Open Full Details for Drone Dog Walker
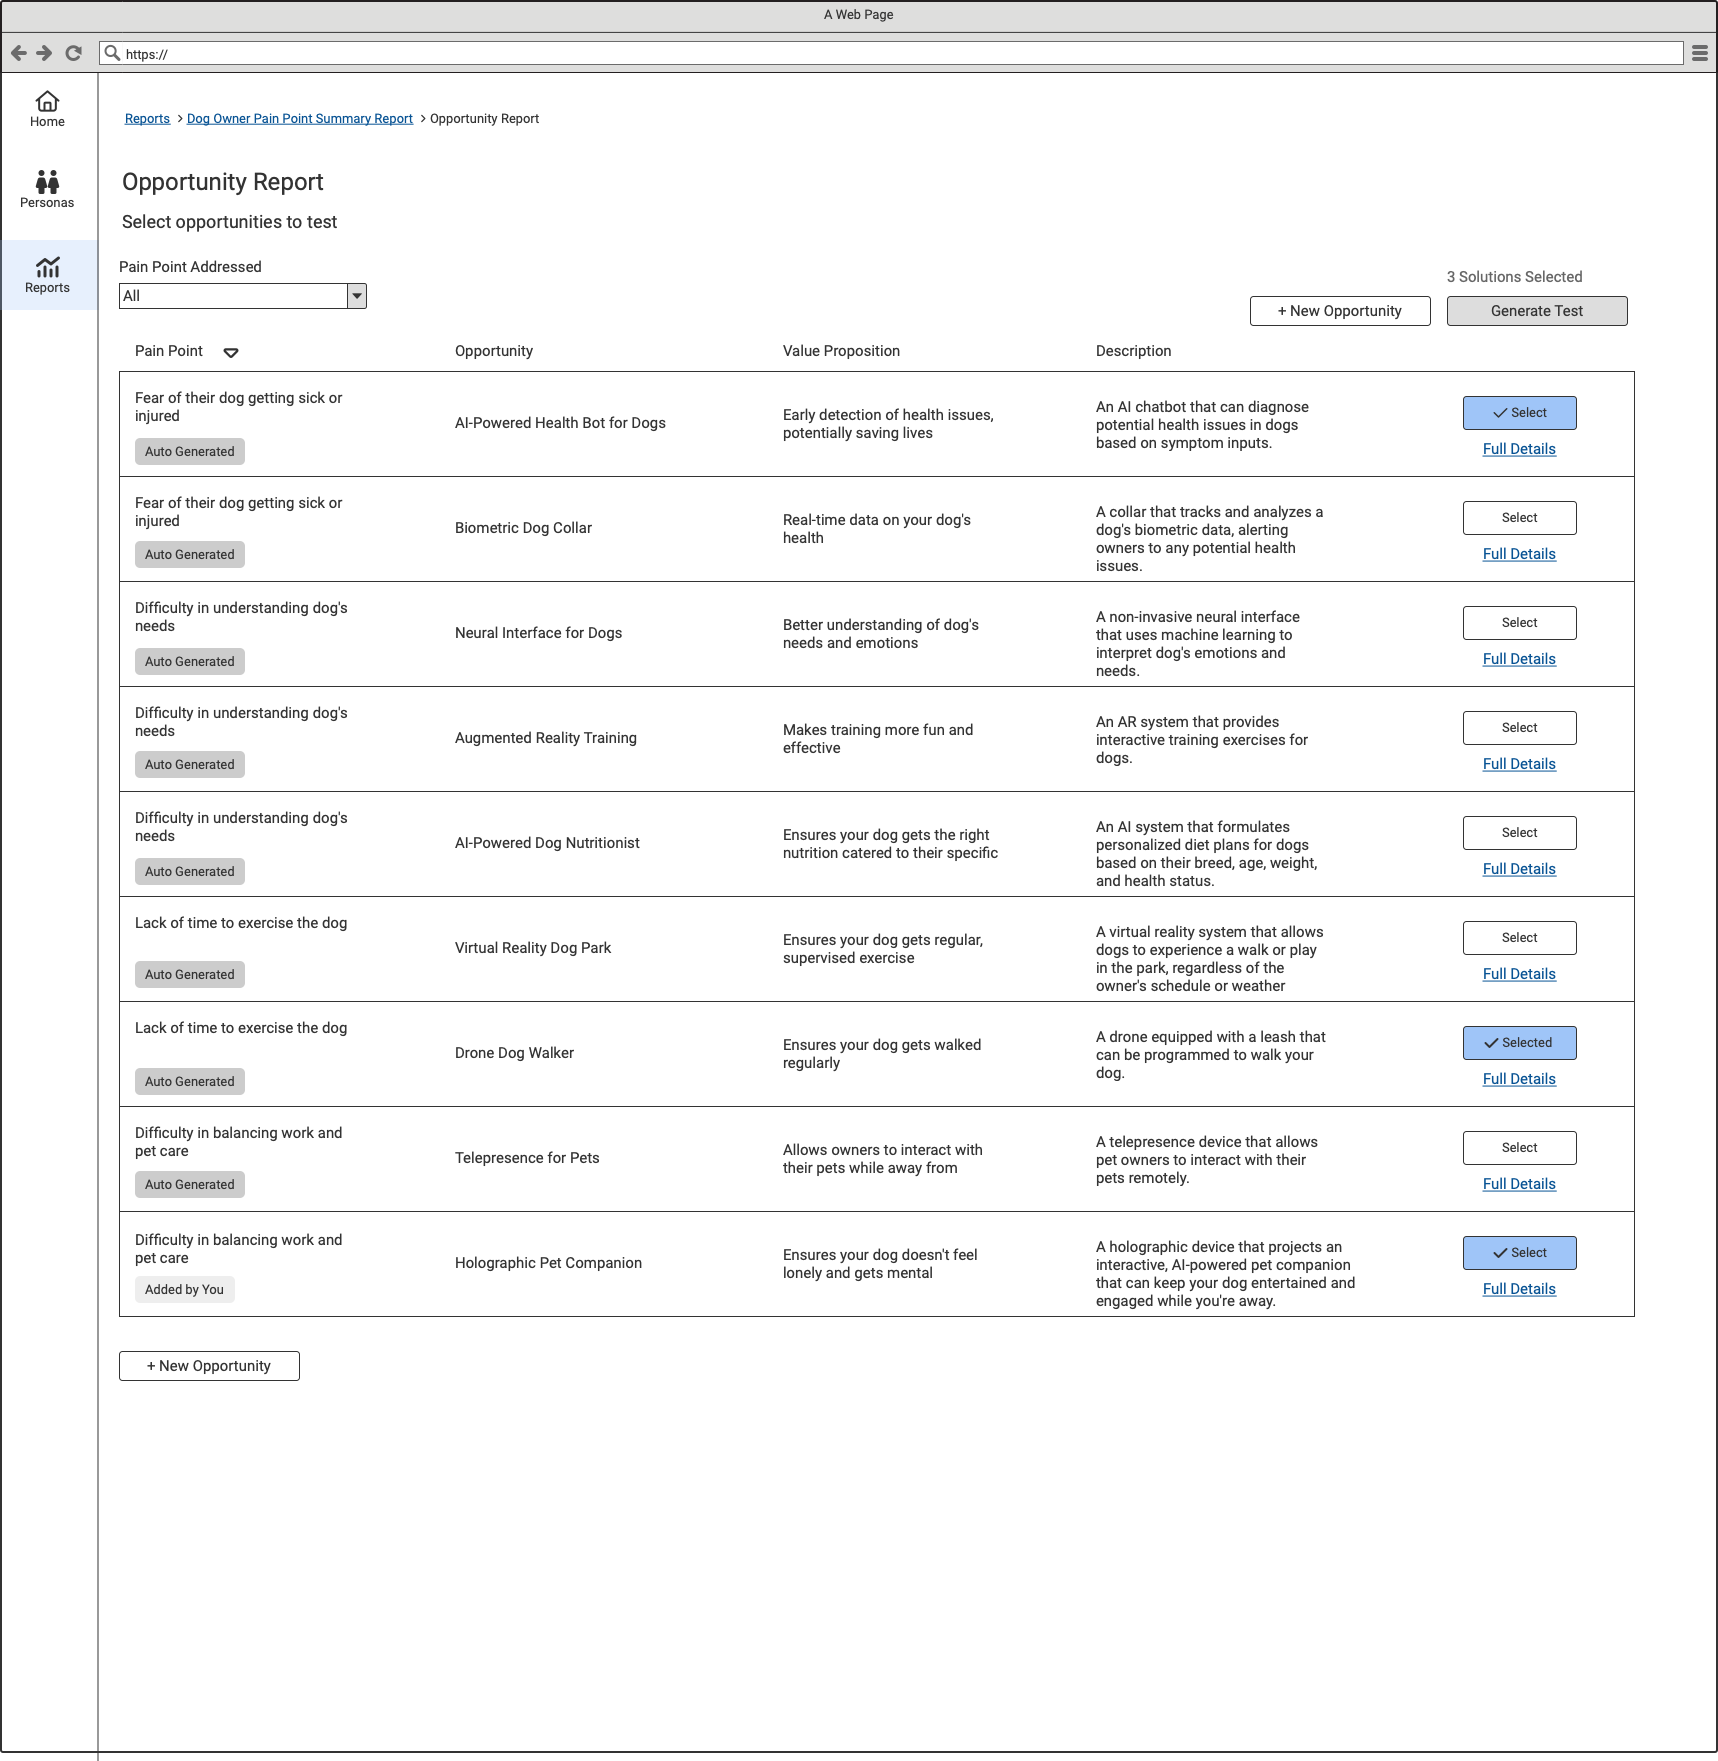This screenshot has height=1761, width=1718. 1519,1079
